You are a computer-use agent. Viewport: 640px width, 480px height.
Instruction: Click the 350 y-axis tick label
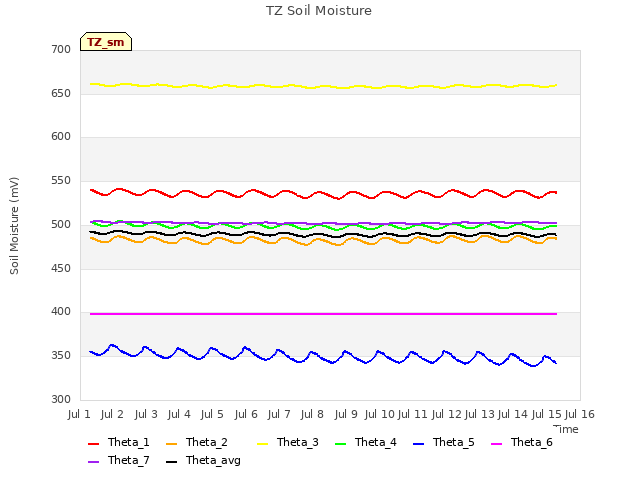(x=61, y=356)
